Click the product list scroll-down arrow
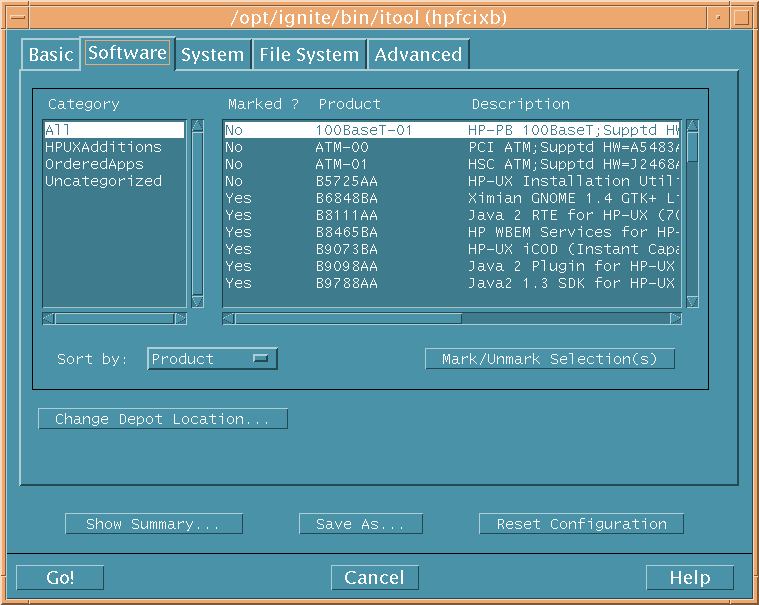759x605 pixels. 692,300
